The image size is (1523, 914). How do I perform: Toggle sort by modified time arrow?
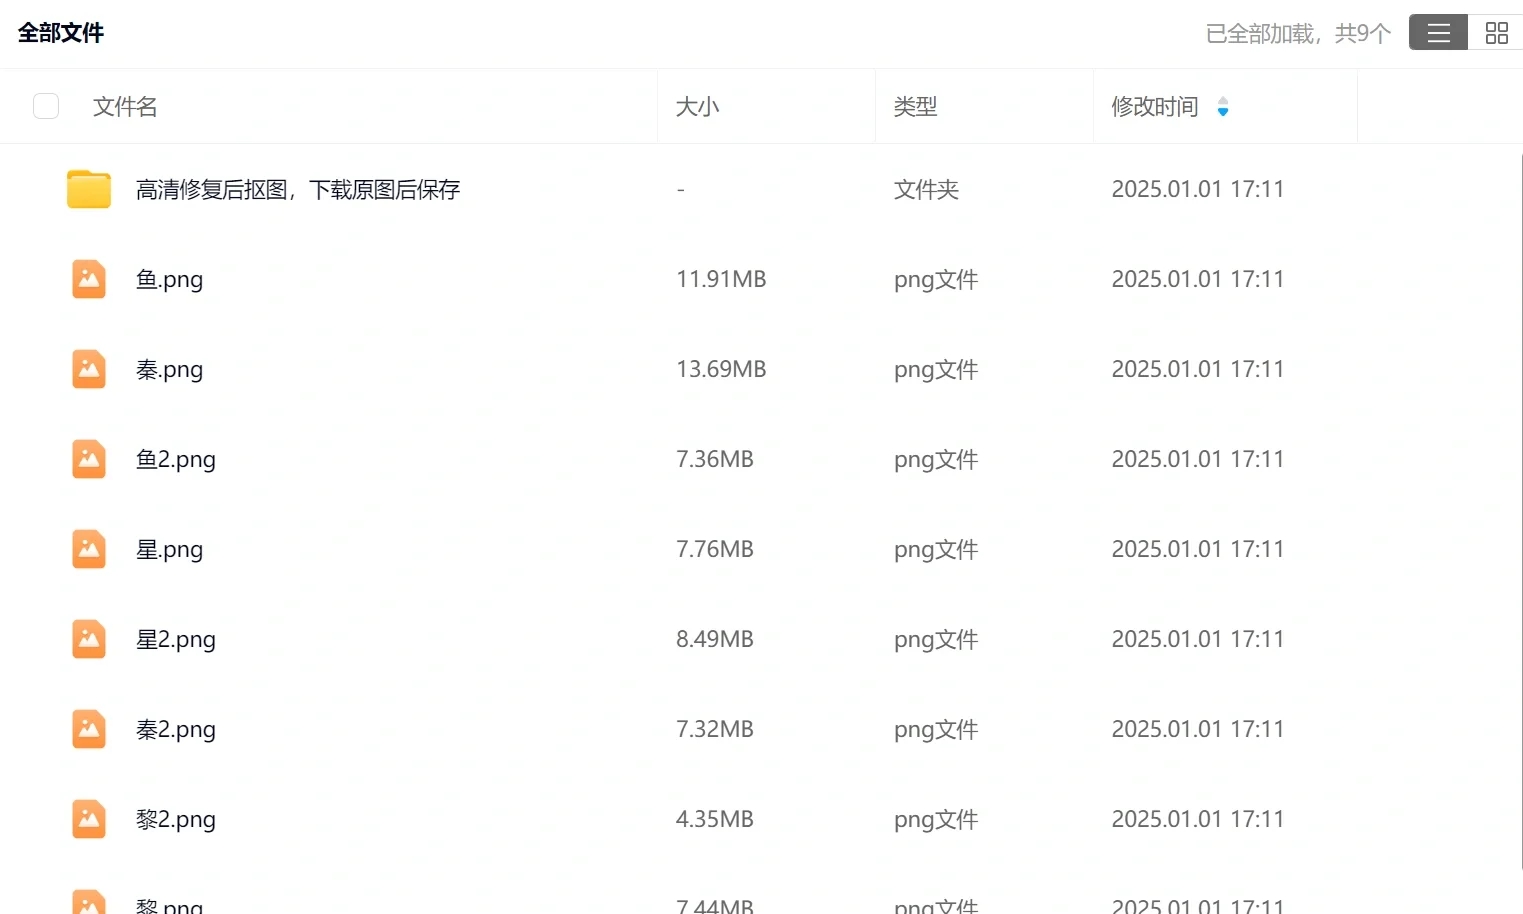[1222, 106]
